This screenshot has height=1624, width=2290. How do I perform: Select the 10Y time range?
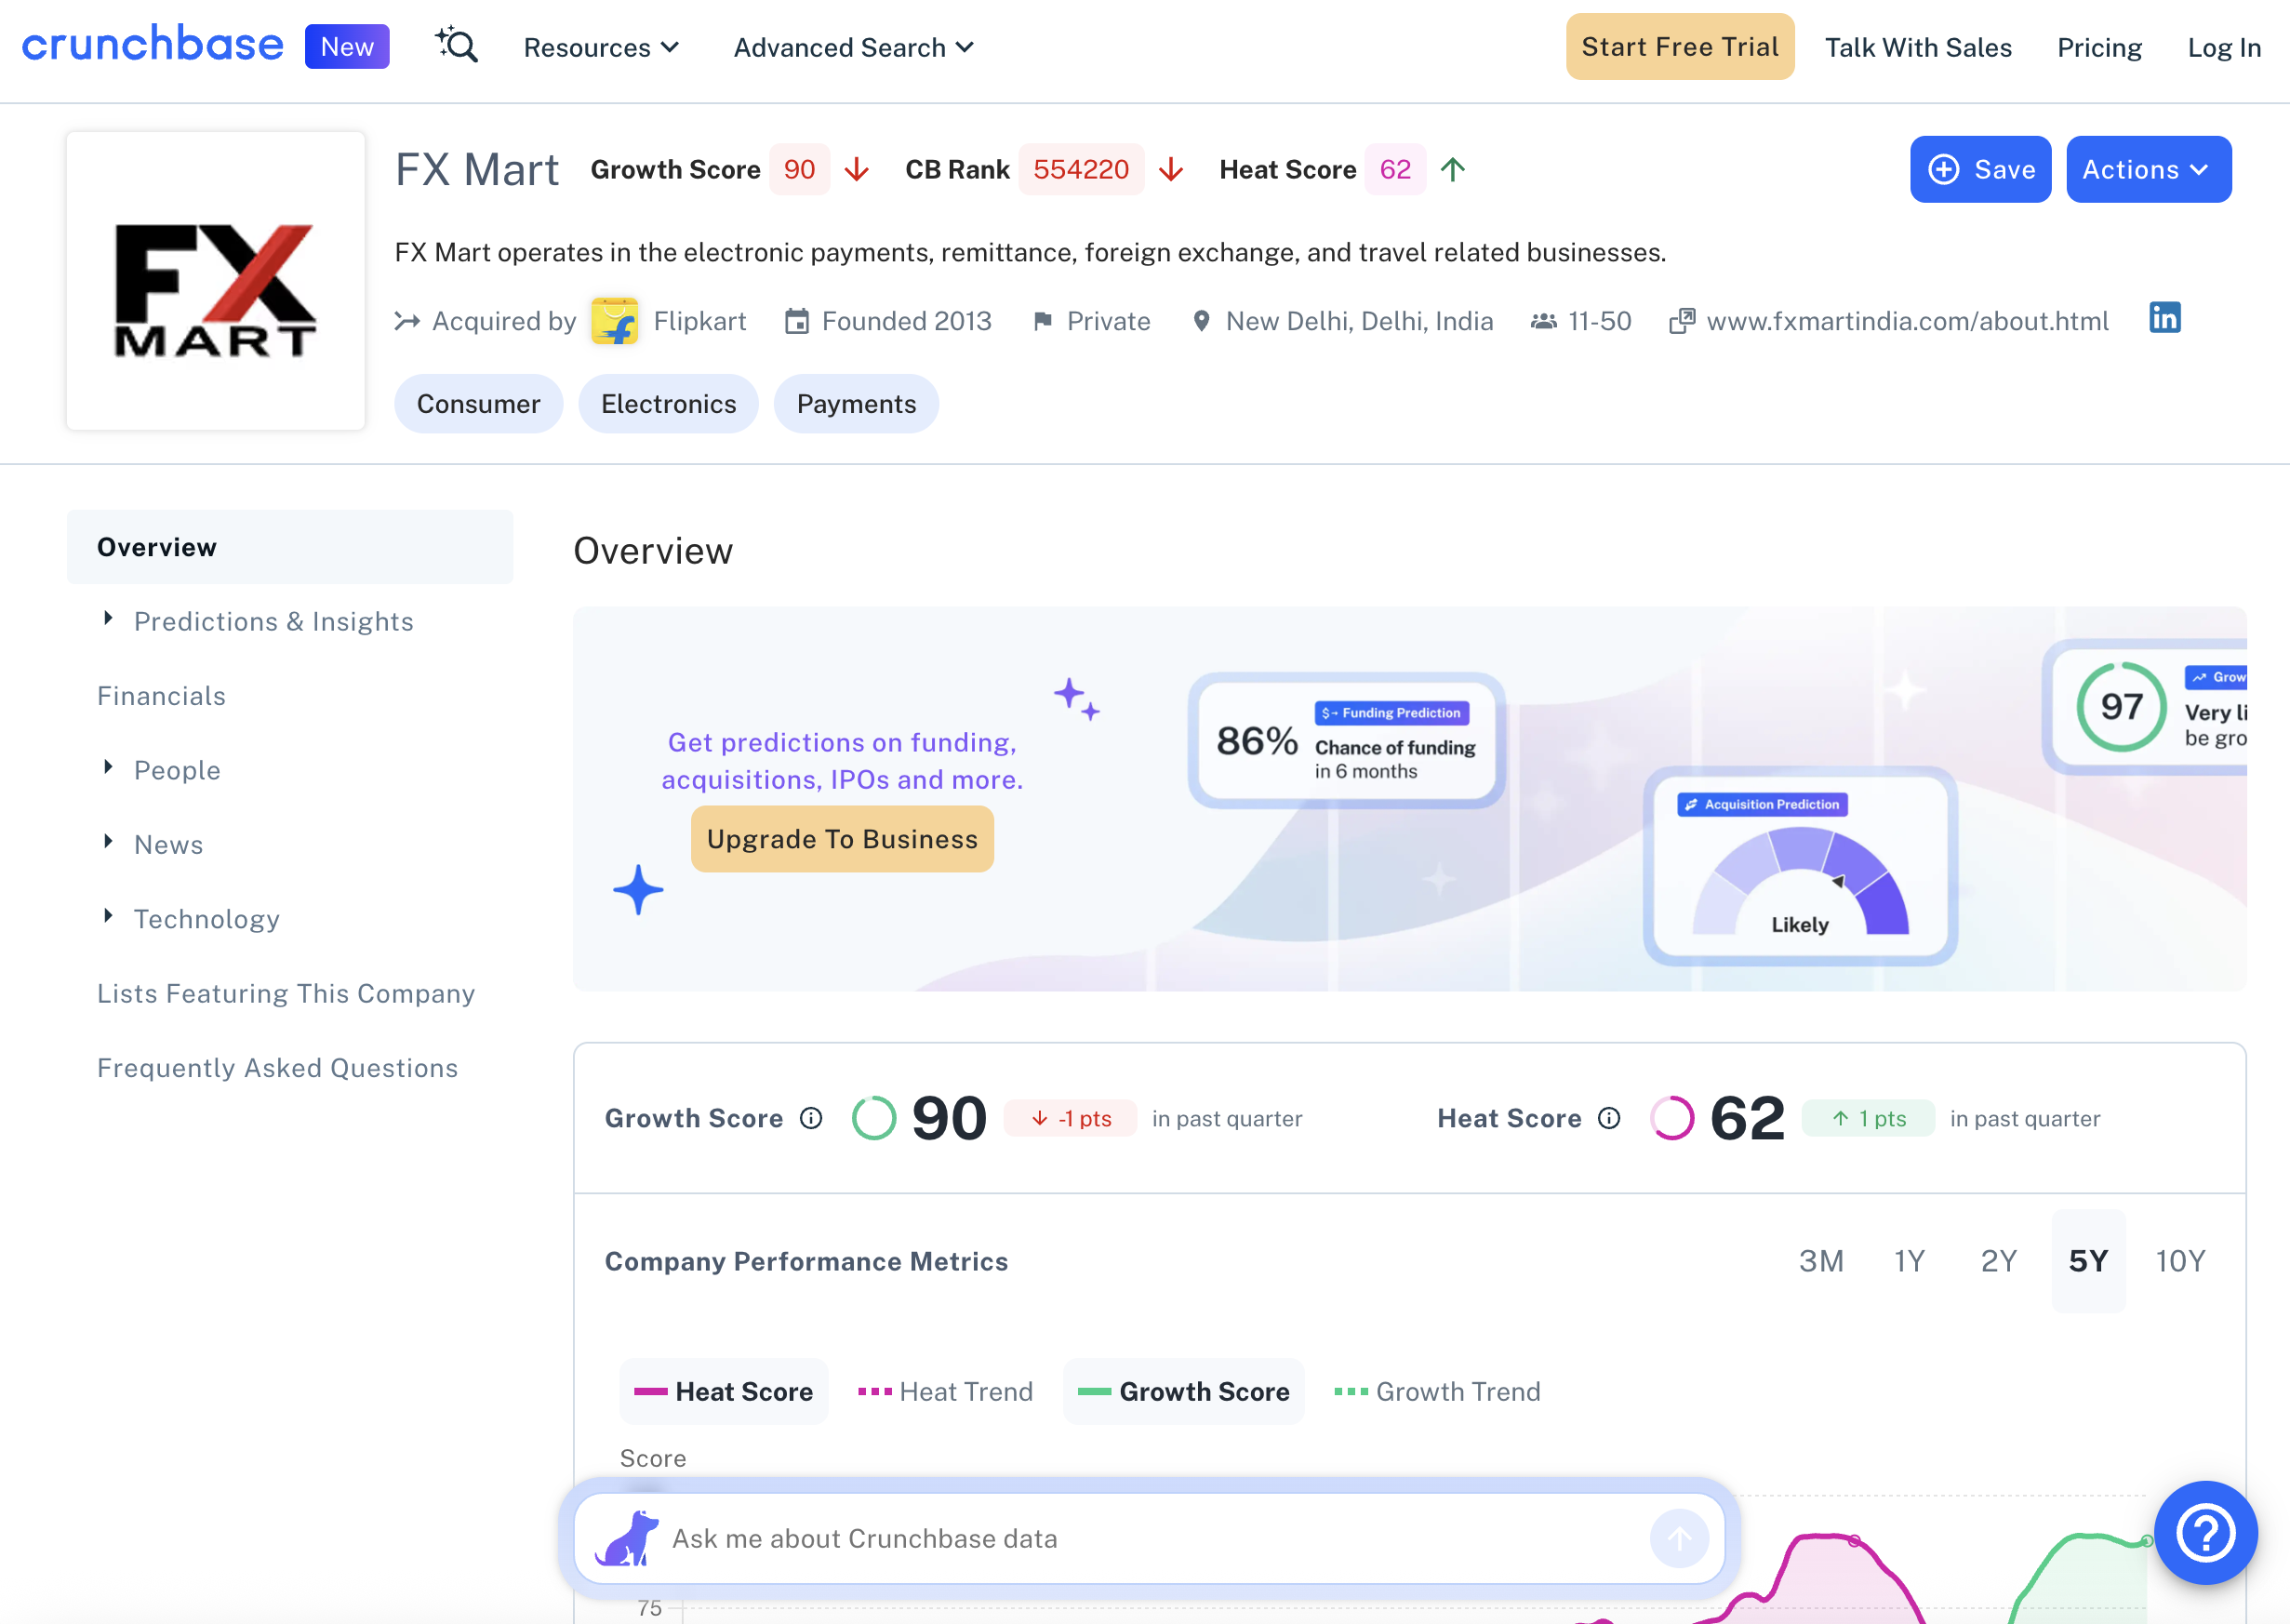pos(2180,1260)
